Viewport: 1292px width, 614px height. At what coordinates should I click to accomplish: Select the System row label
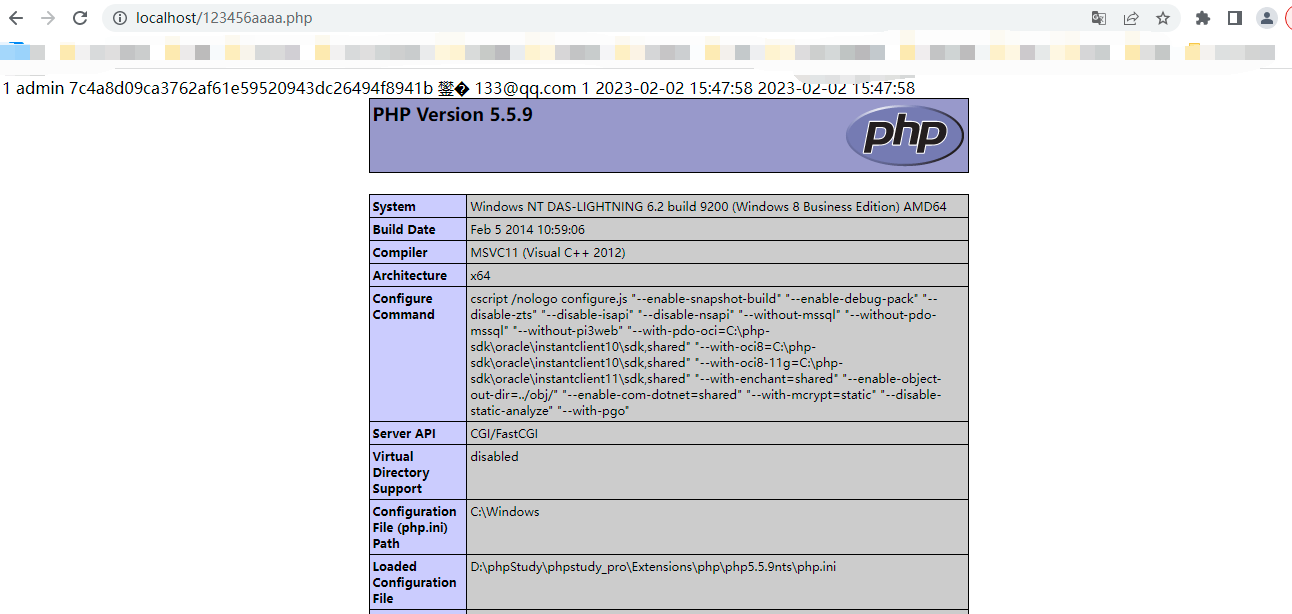394,207
